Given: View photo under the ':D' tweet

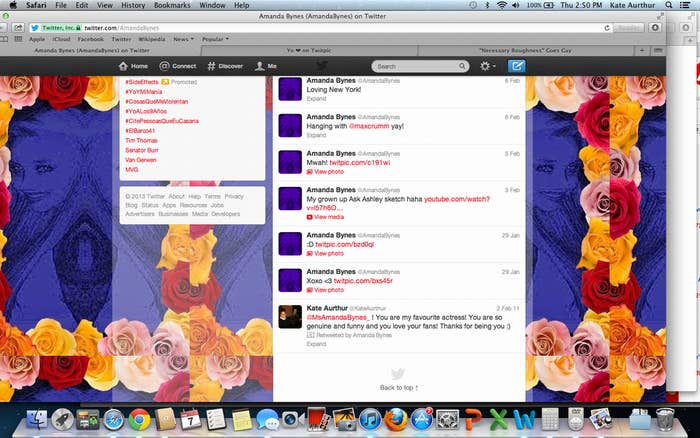Looking at the screenshot, I should pyautogui.click(x=325, y=254).
